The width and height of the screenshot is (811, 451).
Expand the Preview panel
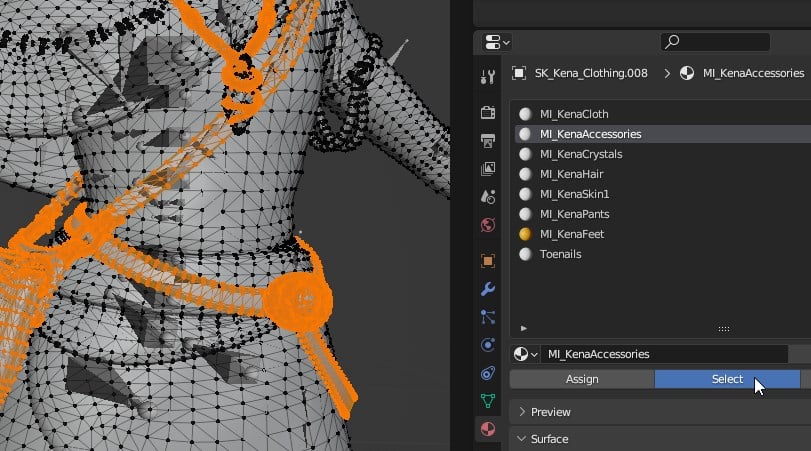(x=660, y=412)
